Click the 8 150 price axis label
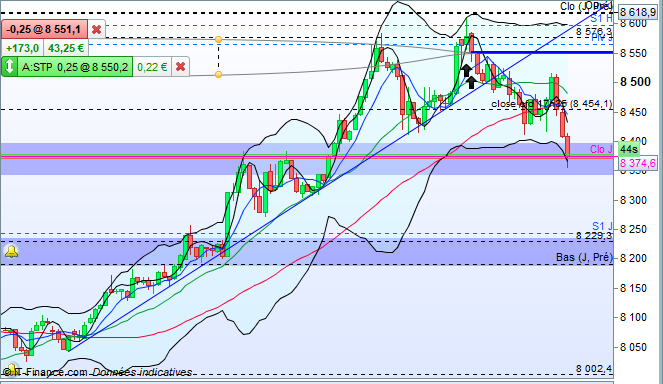 633,288
